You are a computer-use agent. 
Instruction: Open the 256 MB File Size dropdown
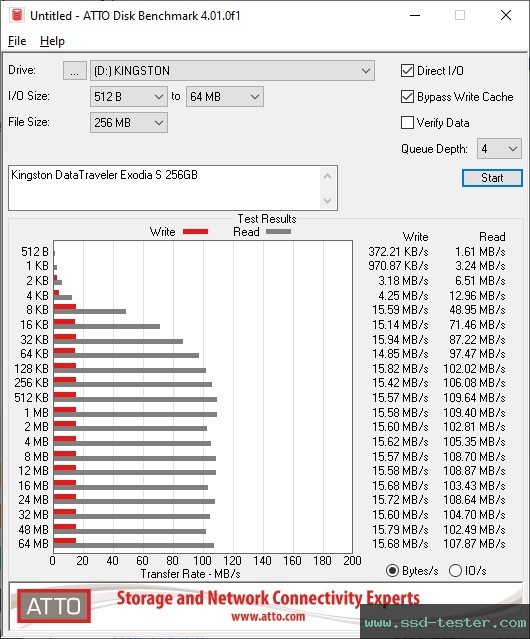coord(129,123)
